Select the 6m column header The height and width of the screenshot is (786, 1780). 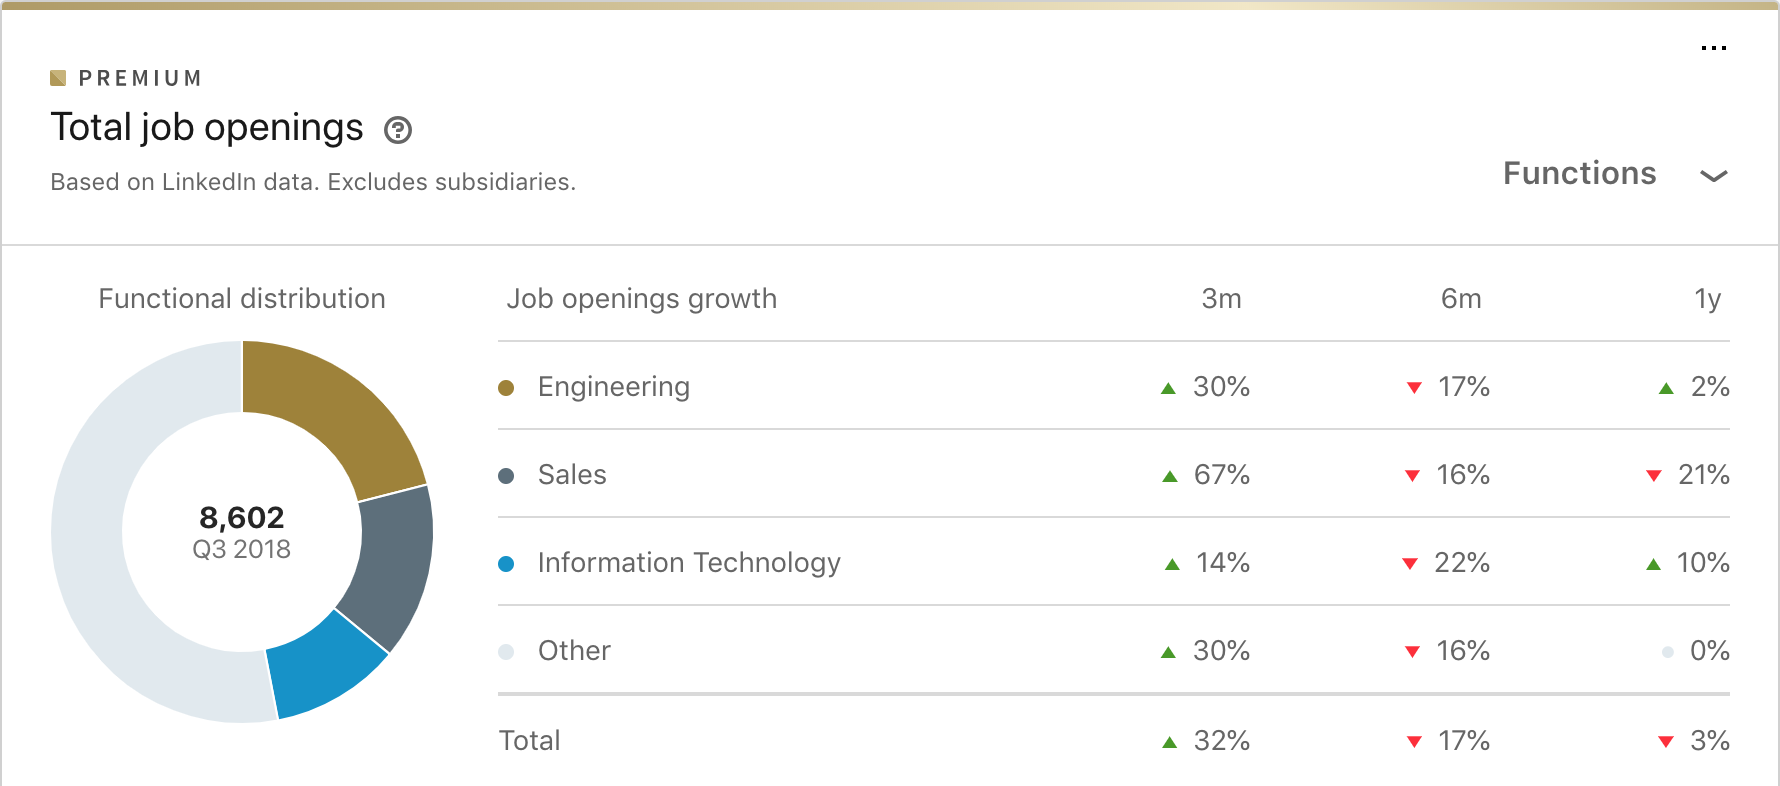coord(1461,299)
